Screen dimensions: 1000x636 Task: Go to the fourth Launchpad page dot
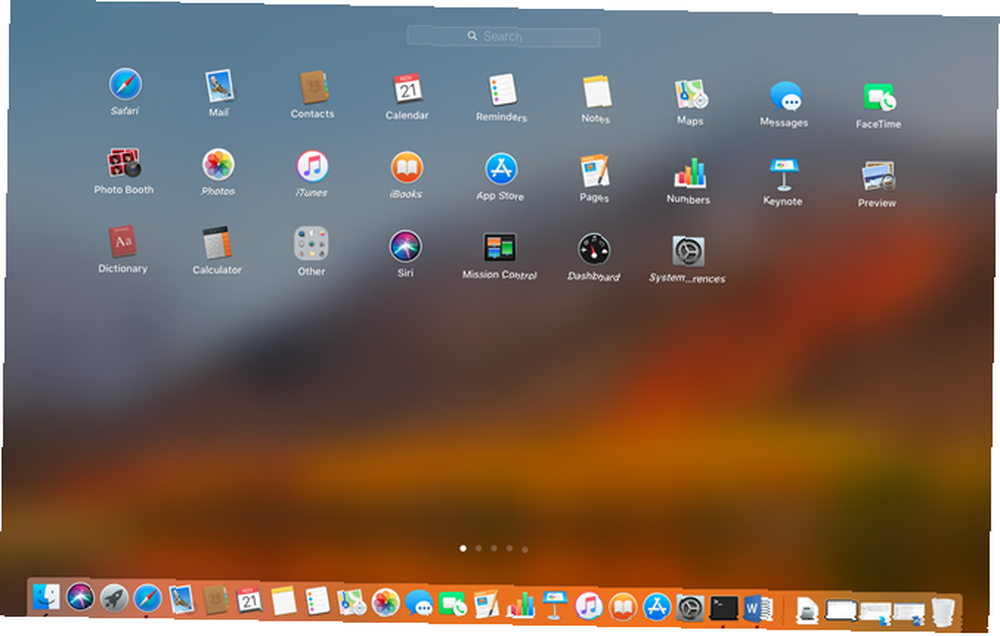509,549
